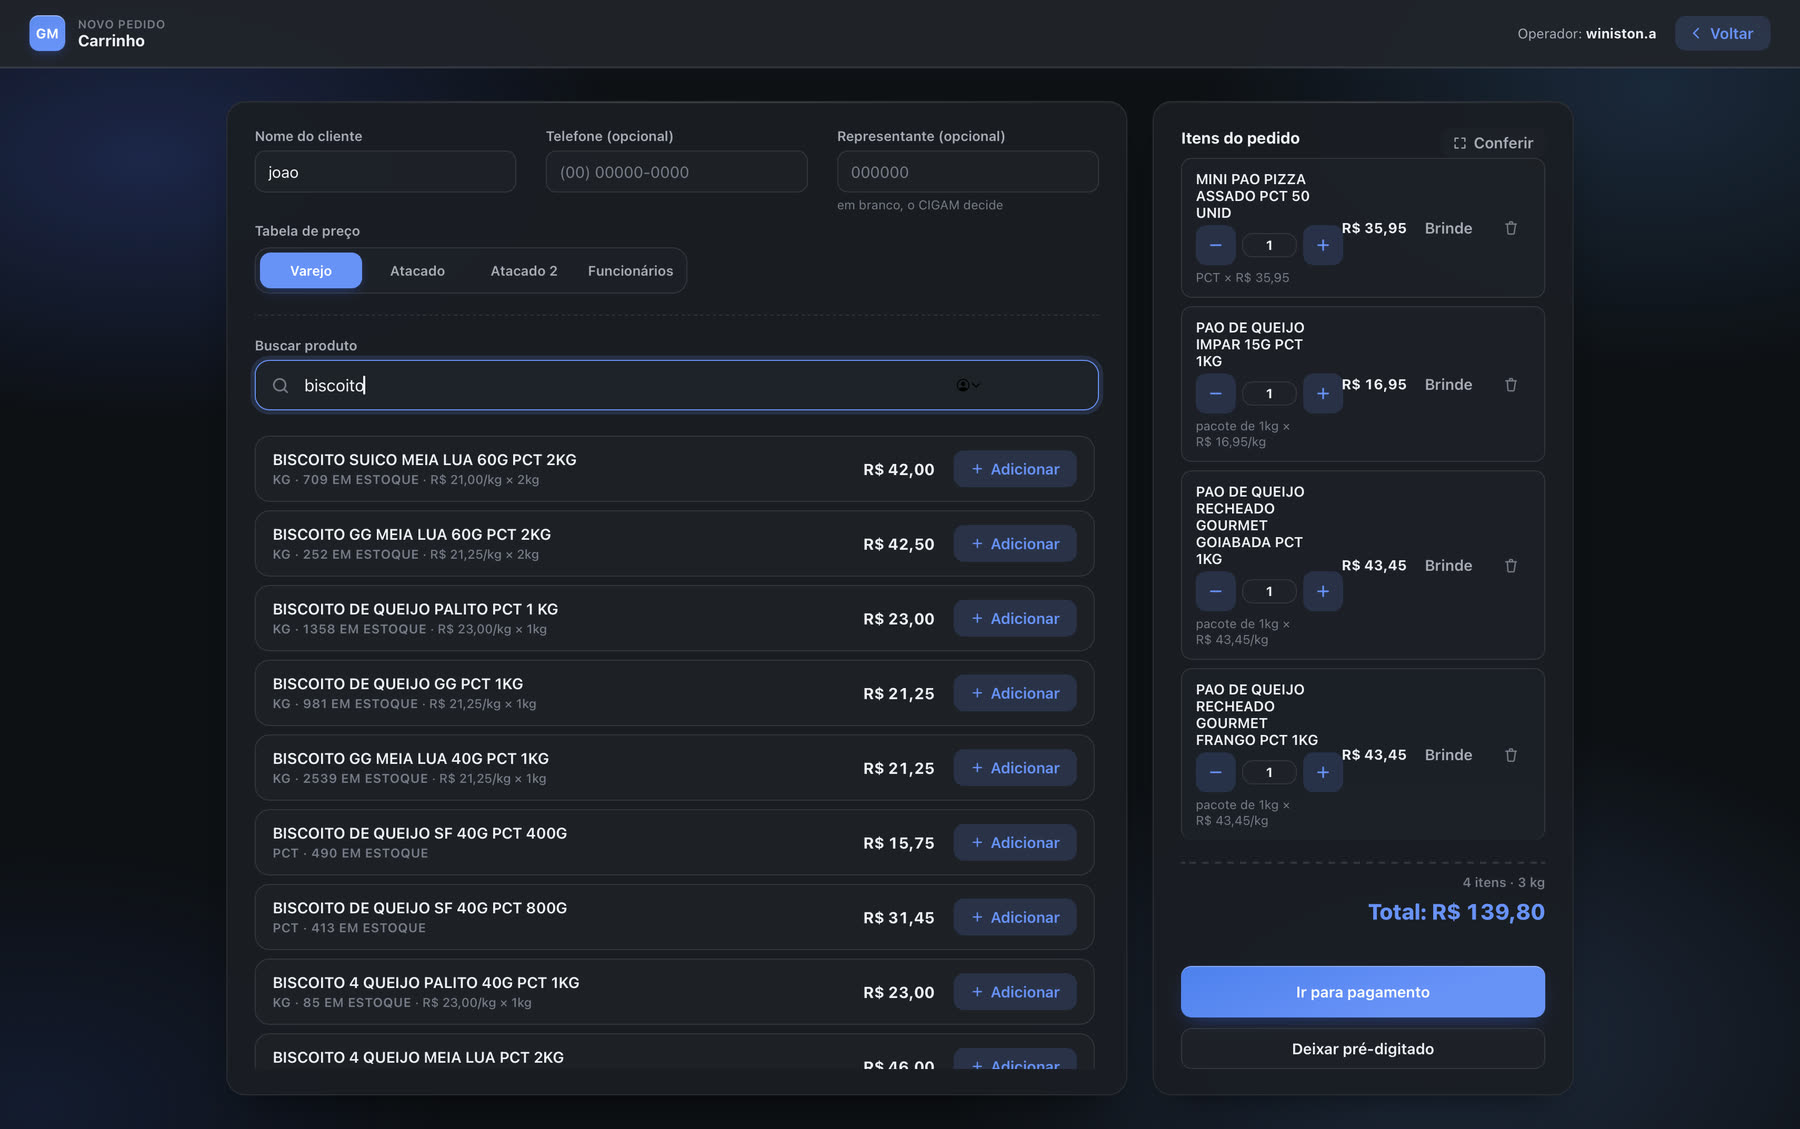This screenshot has width=1800, height=1129.
Task: Delete MINI PAO PIZZA item with trash icon
Action: [x=1511, y=228]
